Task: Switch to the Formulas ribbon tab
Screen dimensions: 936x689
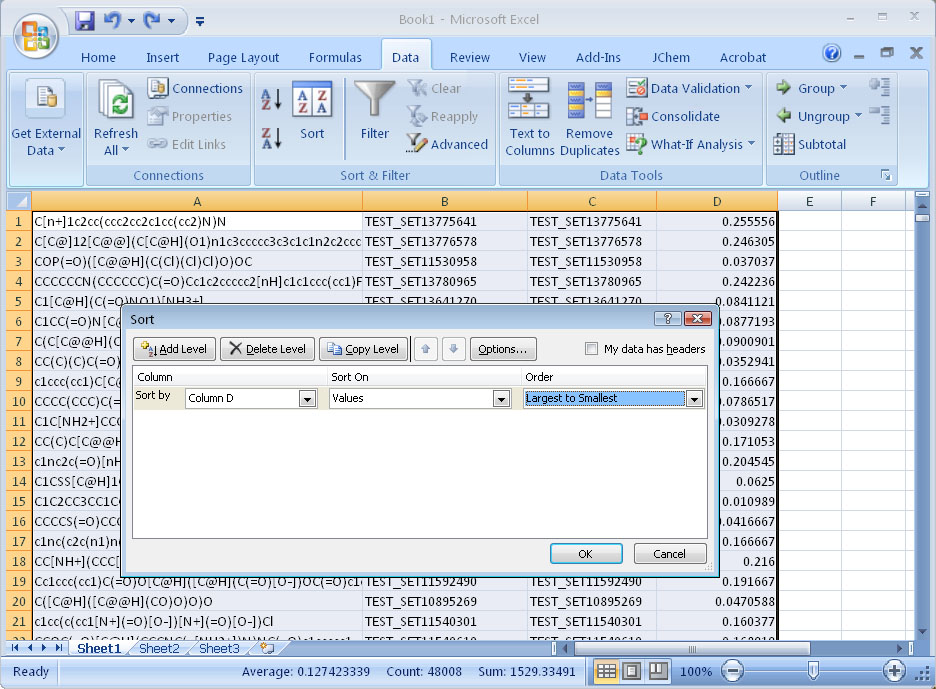Action: tap(336, 57)
